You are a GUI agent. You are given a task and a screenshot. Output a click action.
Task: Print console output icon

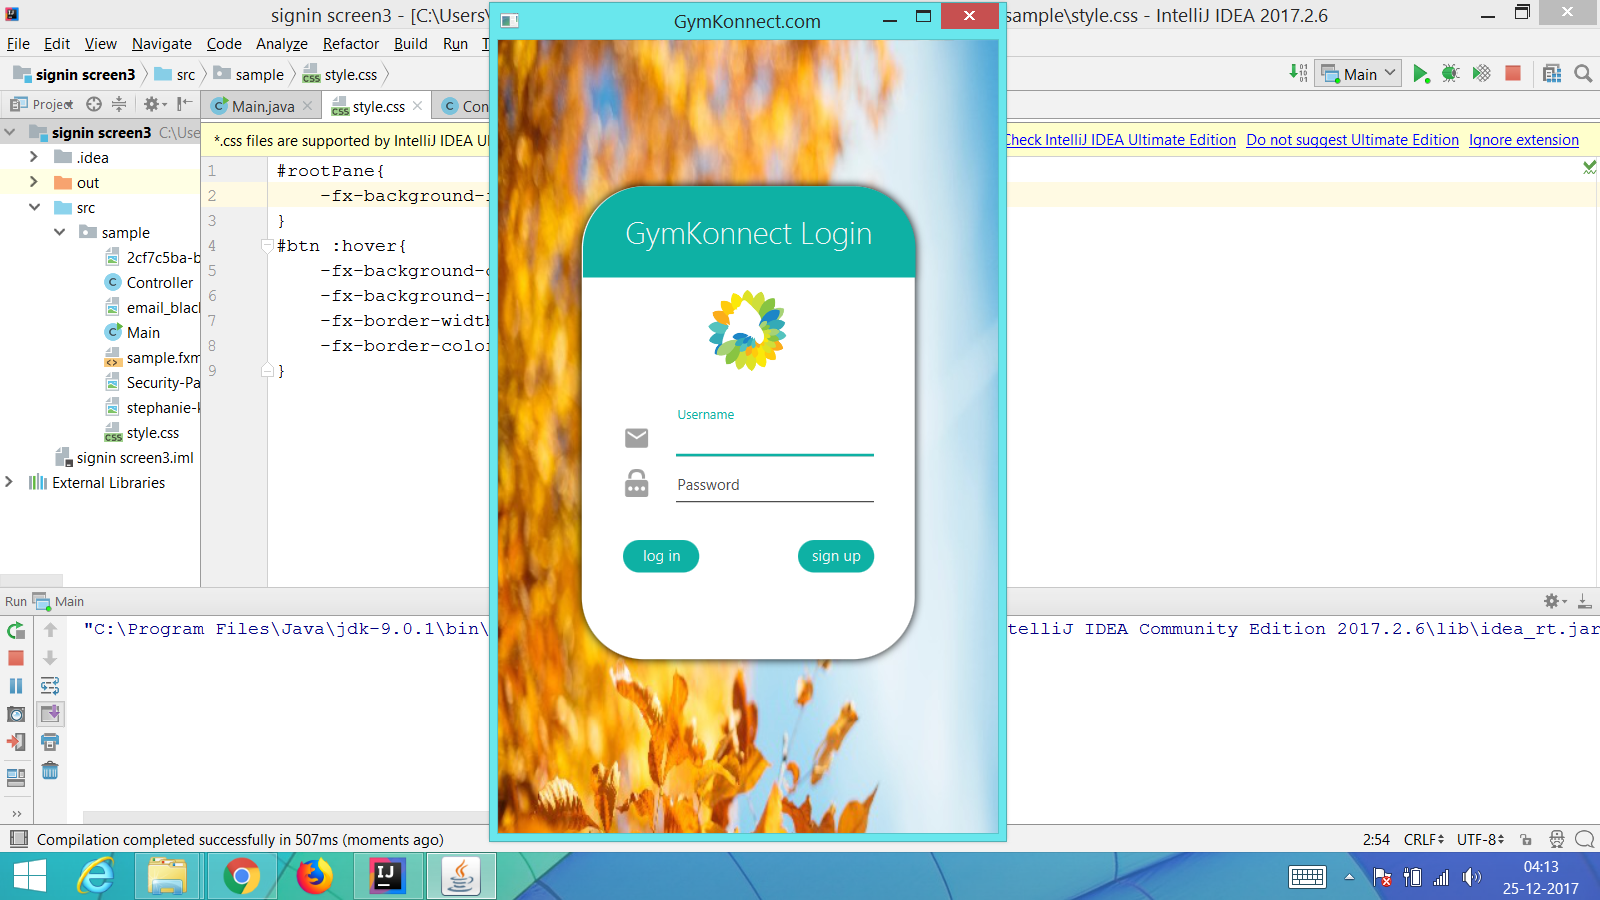50,742
